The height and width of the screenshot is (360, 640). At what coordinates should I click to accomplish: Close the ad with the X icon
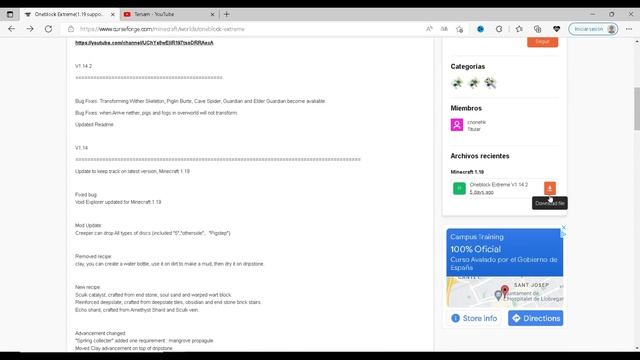coord(564,227)
